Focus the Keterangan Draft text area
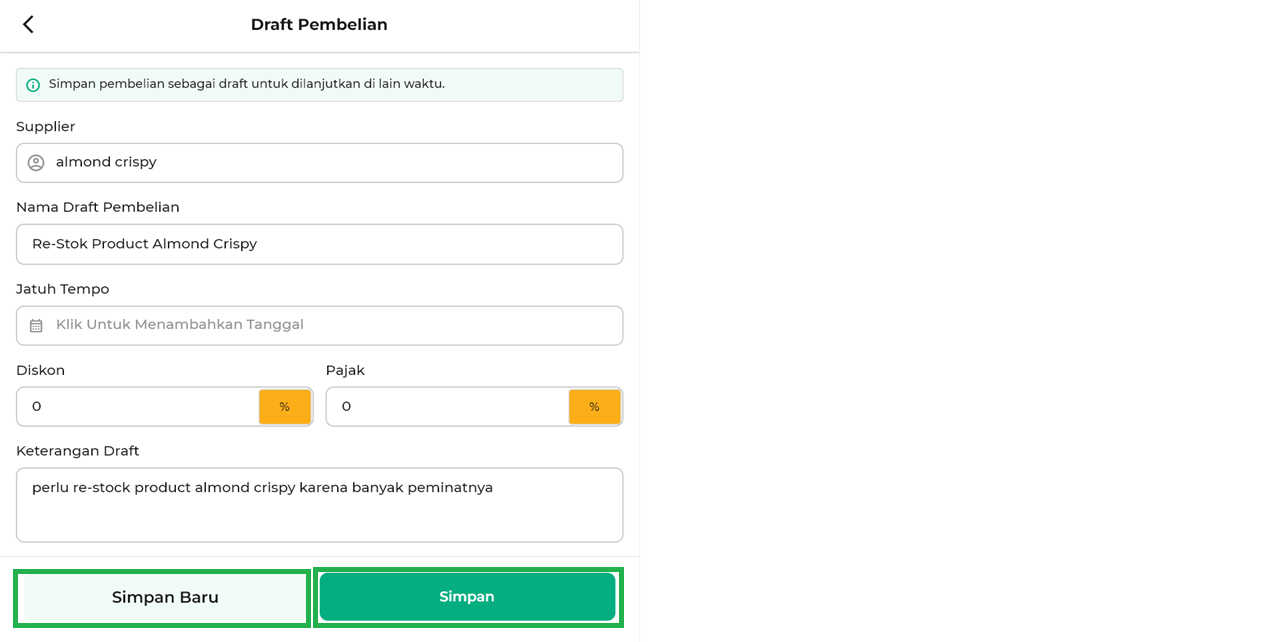 pyautogui.click(x=320, y=505)
